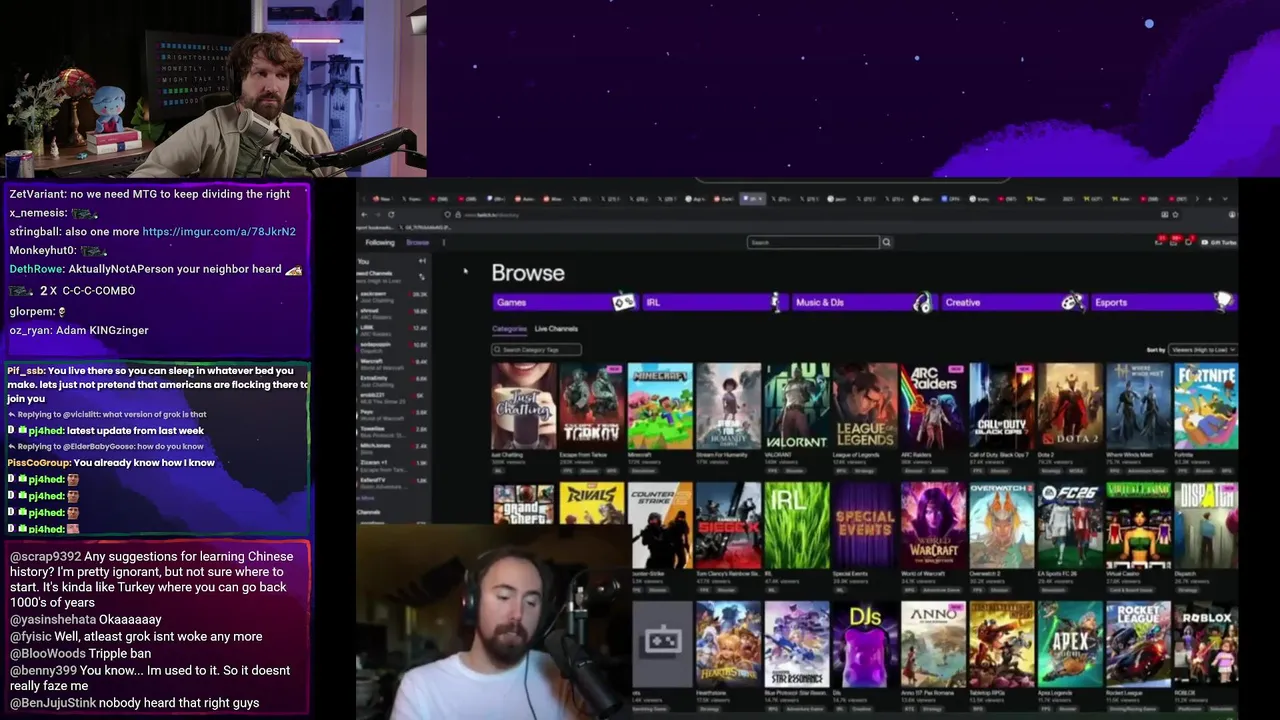Click the IRL category banner

714,302
